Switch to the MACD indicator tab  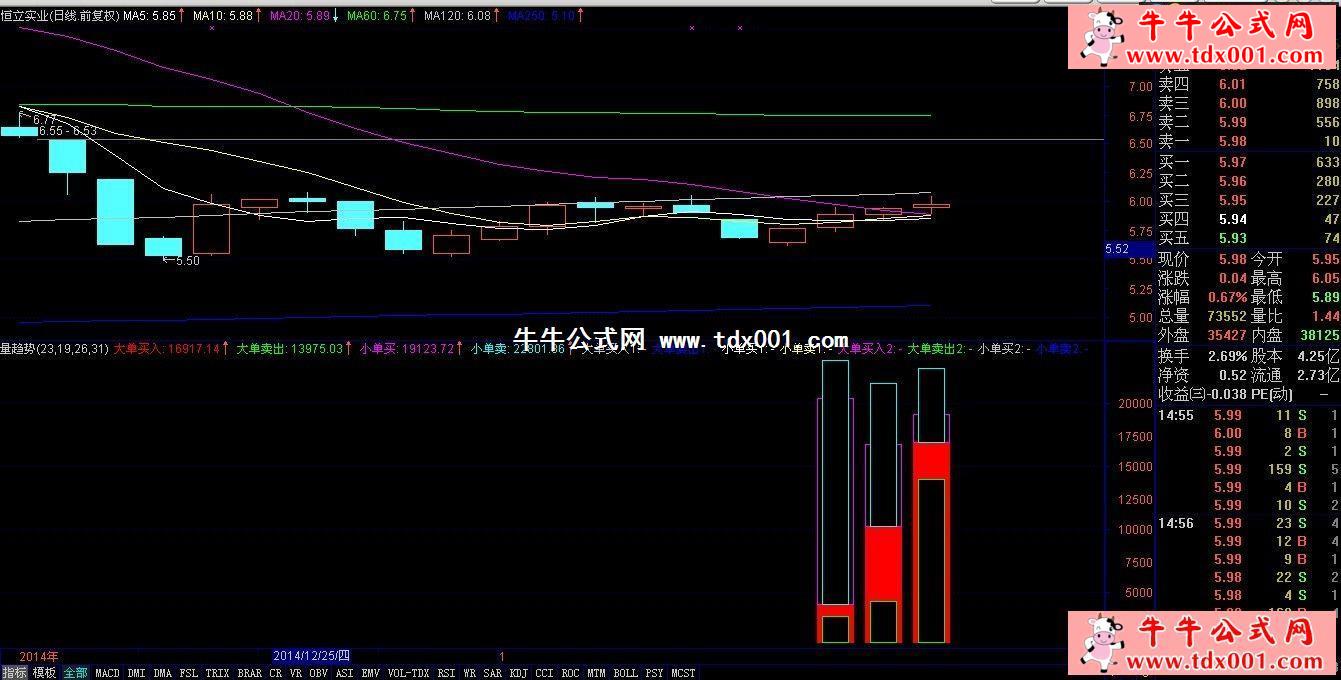107,673
